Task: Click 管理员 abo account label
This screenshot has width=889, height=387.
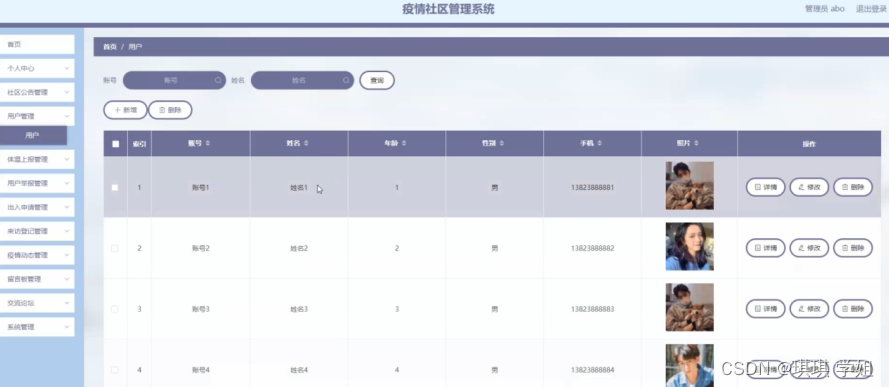Action: [825, 9]
